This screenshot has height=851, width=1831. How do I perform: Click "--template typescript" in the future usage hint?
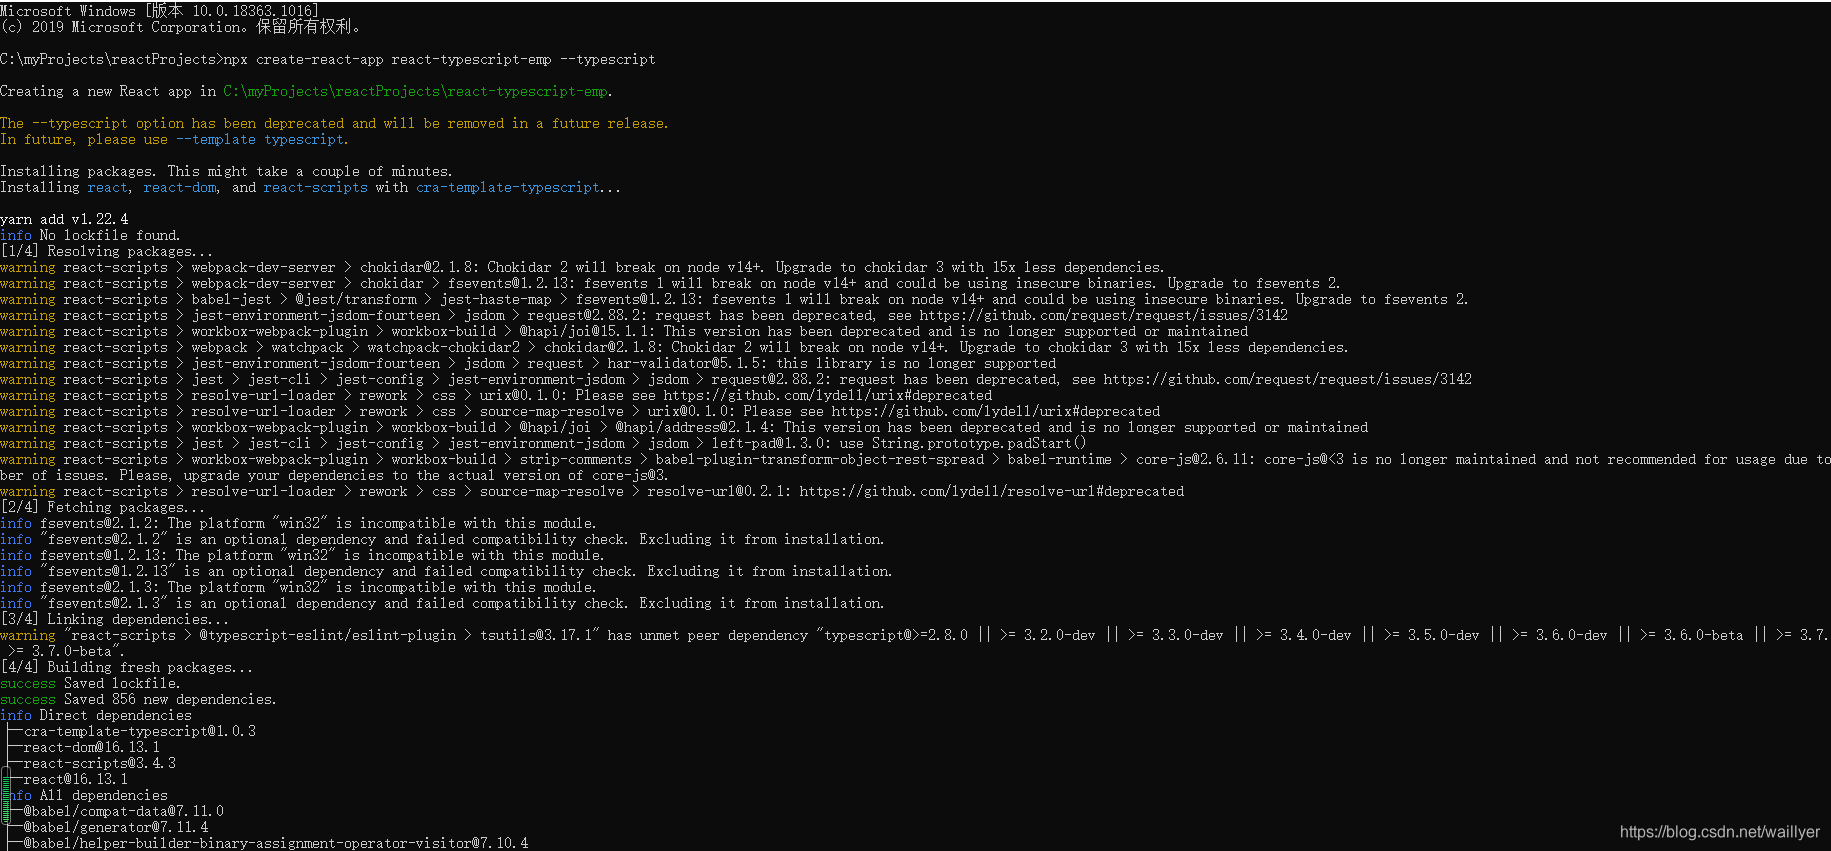click(260, 139)
